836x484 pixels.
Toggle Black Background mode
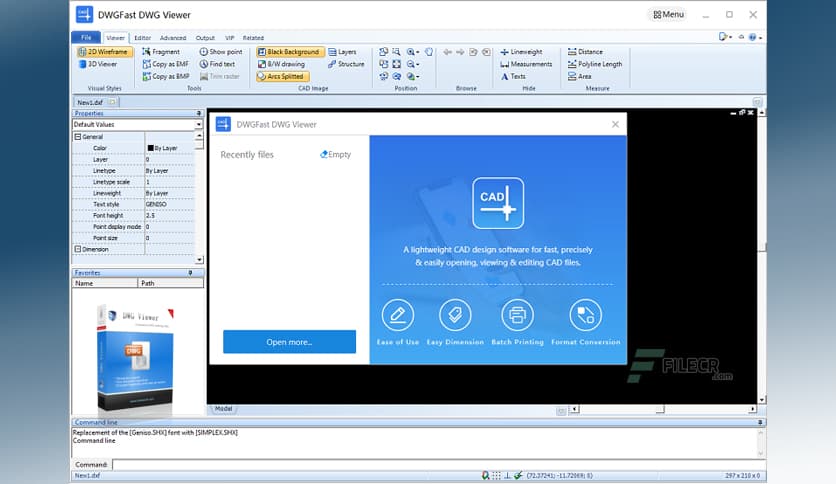[290, 52]
